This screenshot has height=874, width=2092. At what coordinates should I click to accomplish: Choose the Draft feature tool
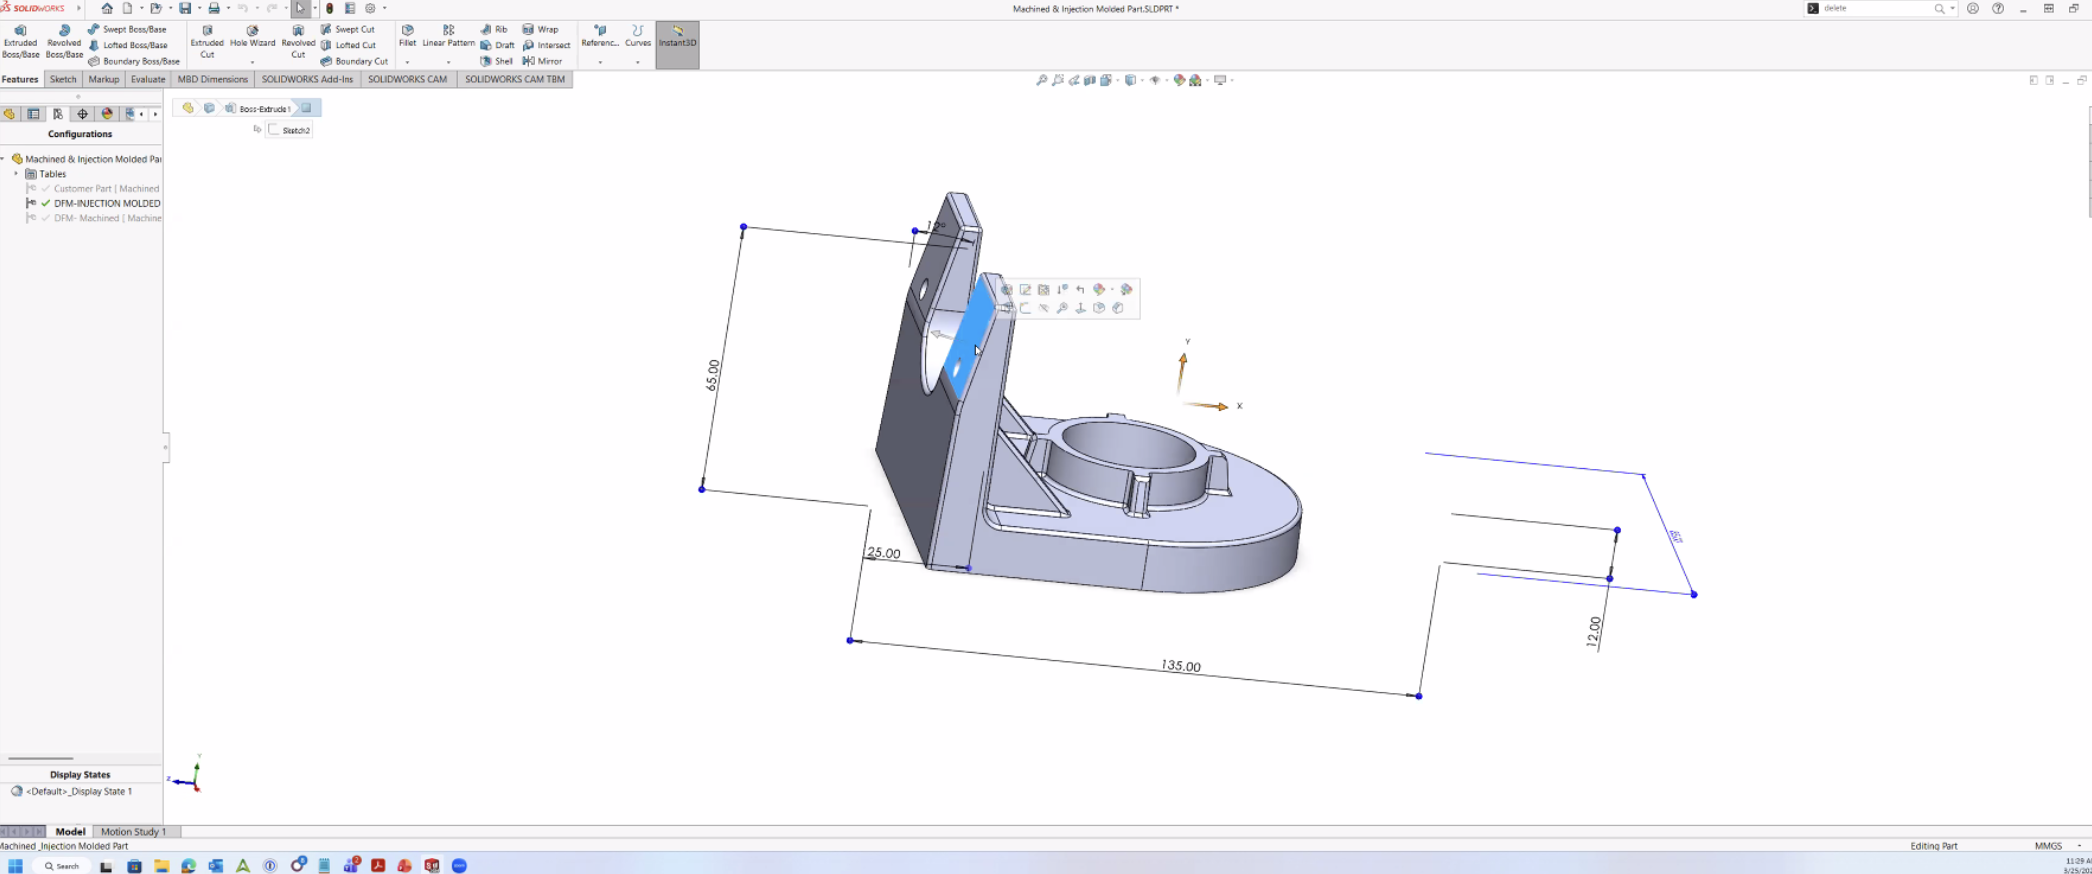pyautogui.click(x=497, y=45)
